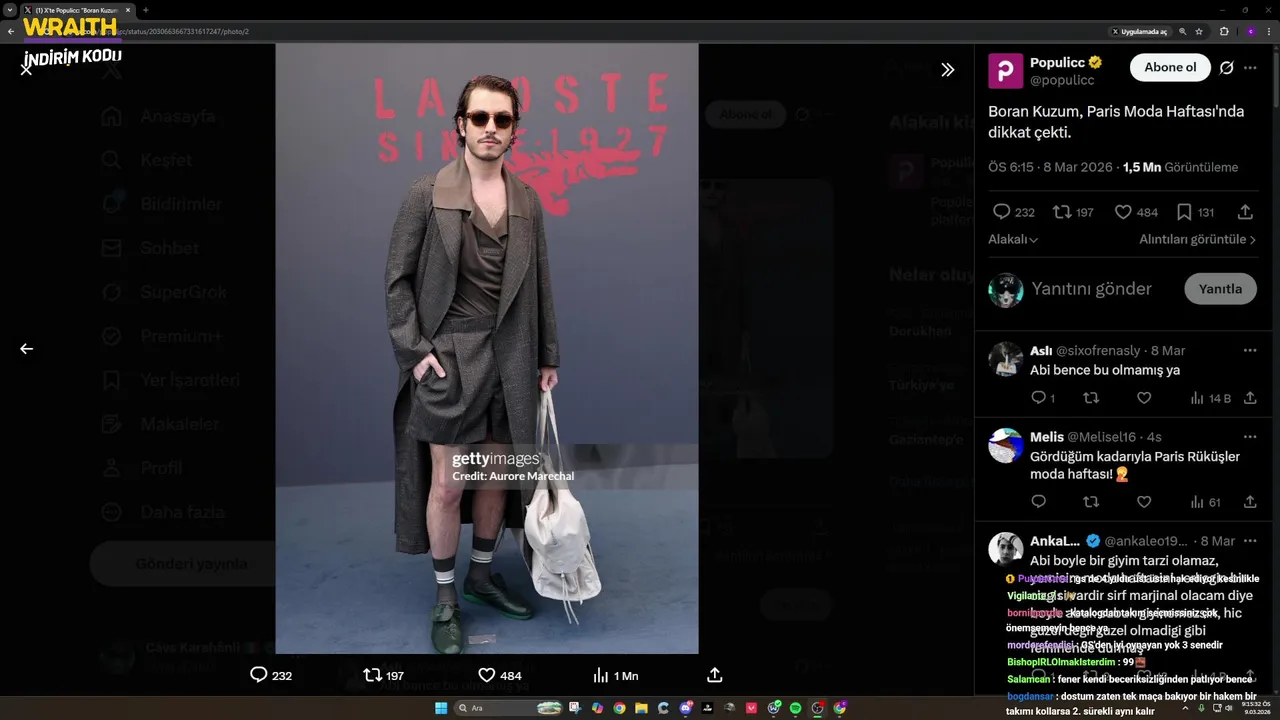Open the Chrome profile avatar
This screenshot has height=720, width=1280.
click(1251, 32)
